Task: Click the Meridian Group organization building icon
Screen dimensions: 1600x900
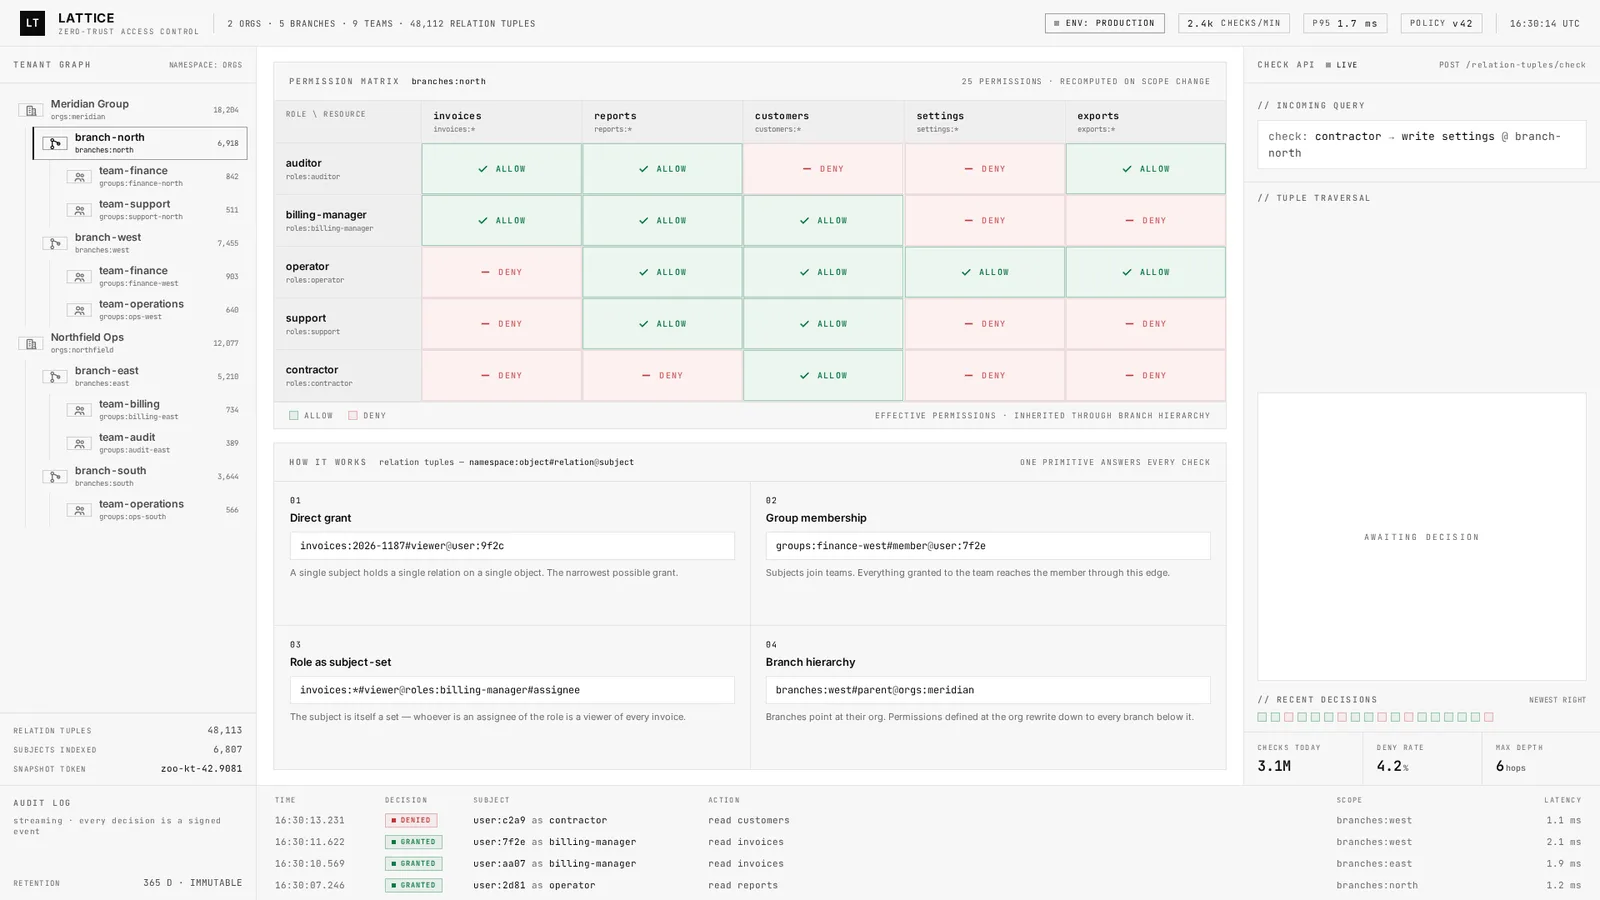Action: coord(31,110)
